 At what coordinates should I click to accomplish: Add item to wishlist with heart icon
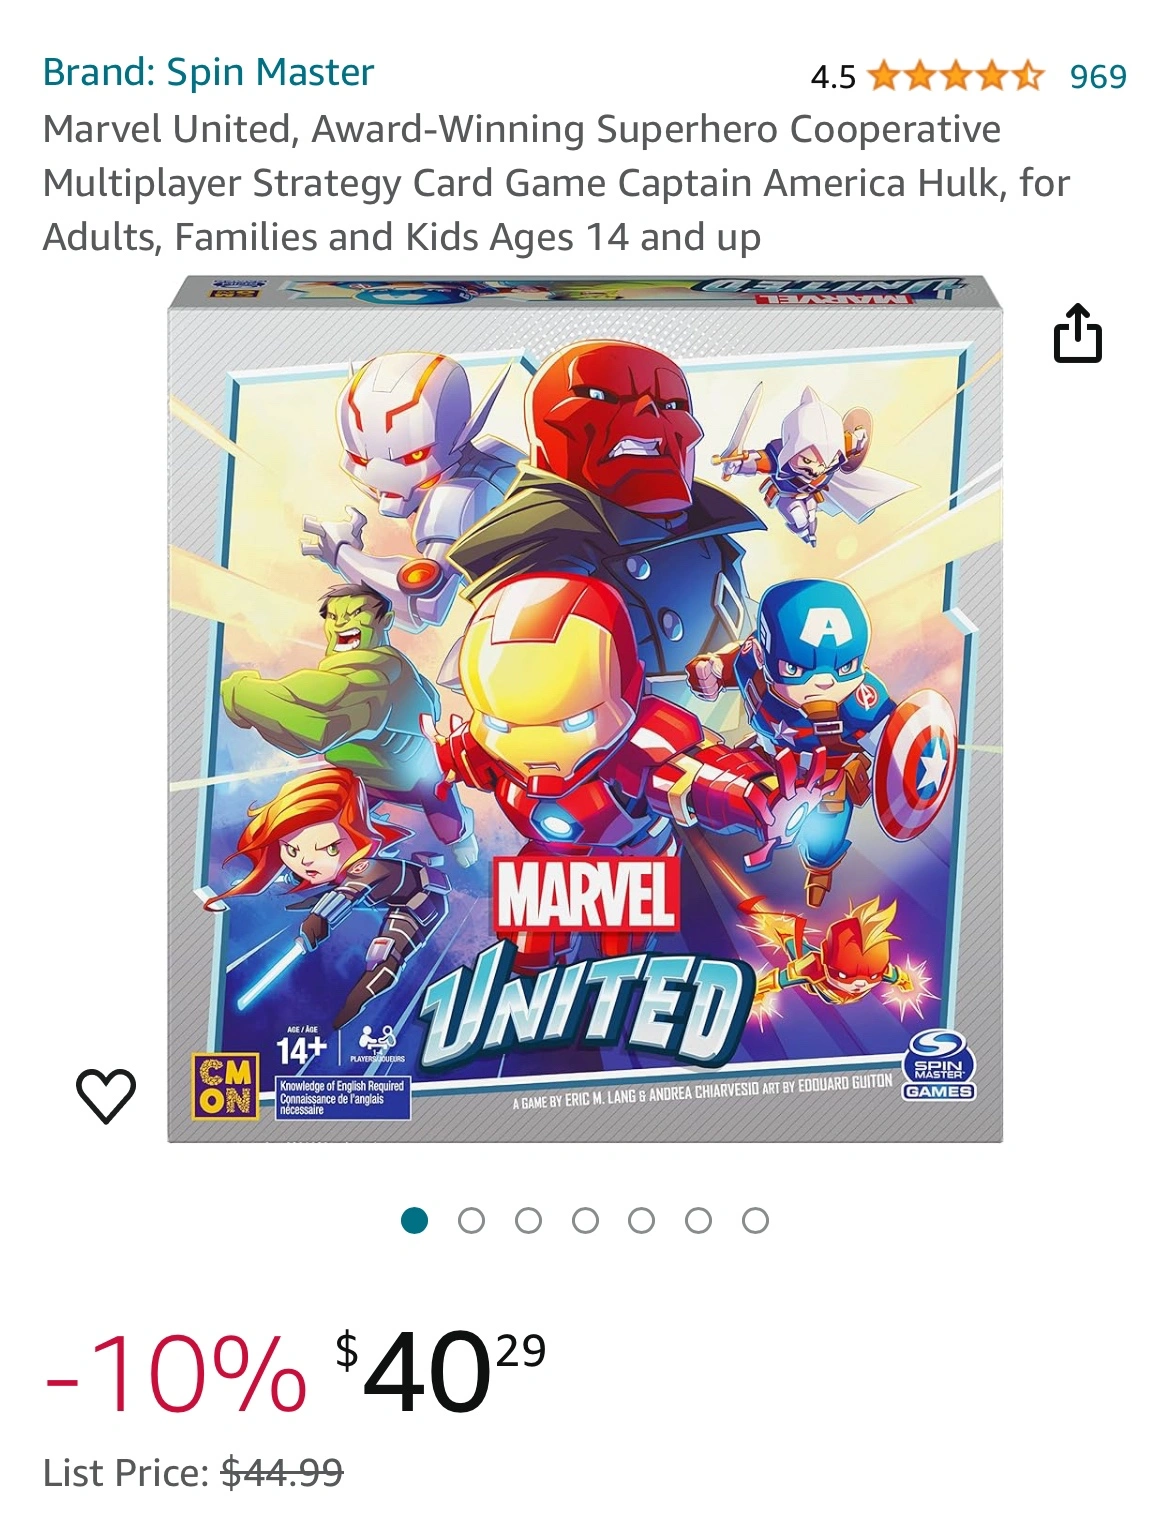[106, 1095]
